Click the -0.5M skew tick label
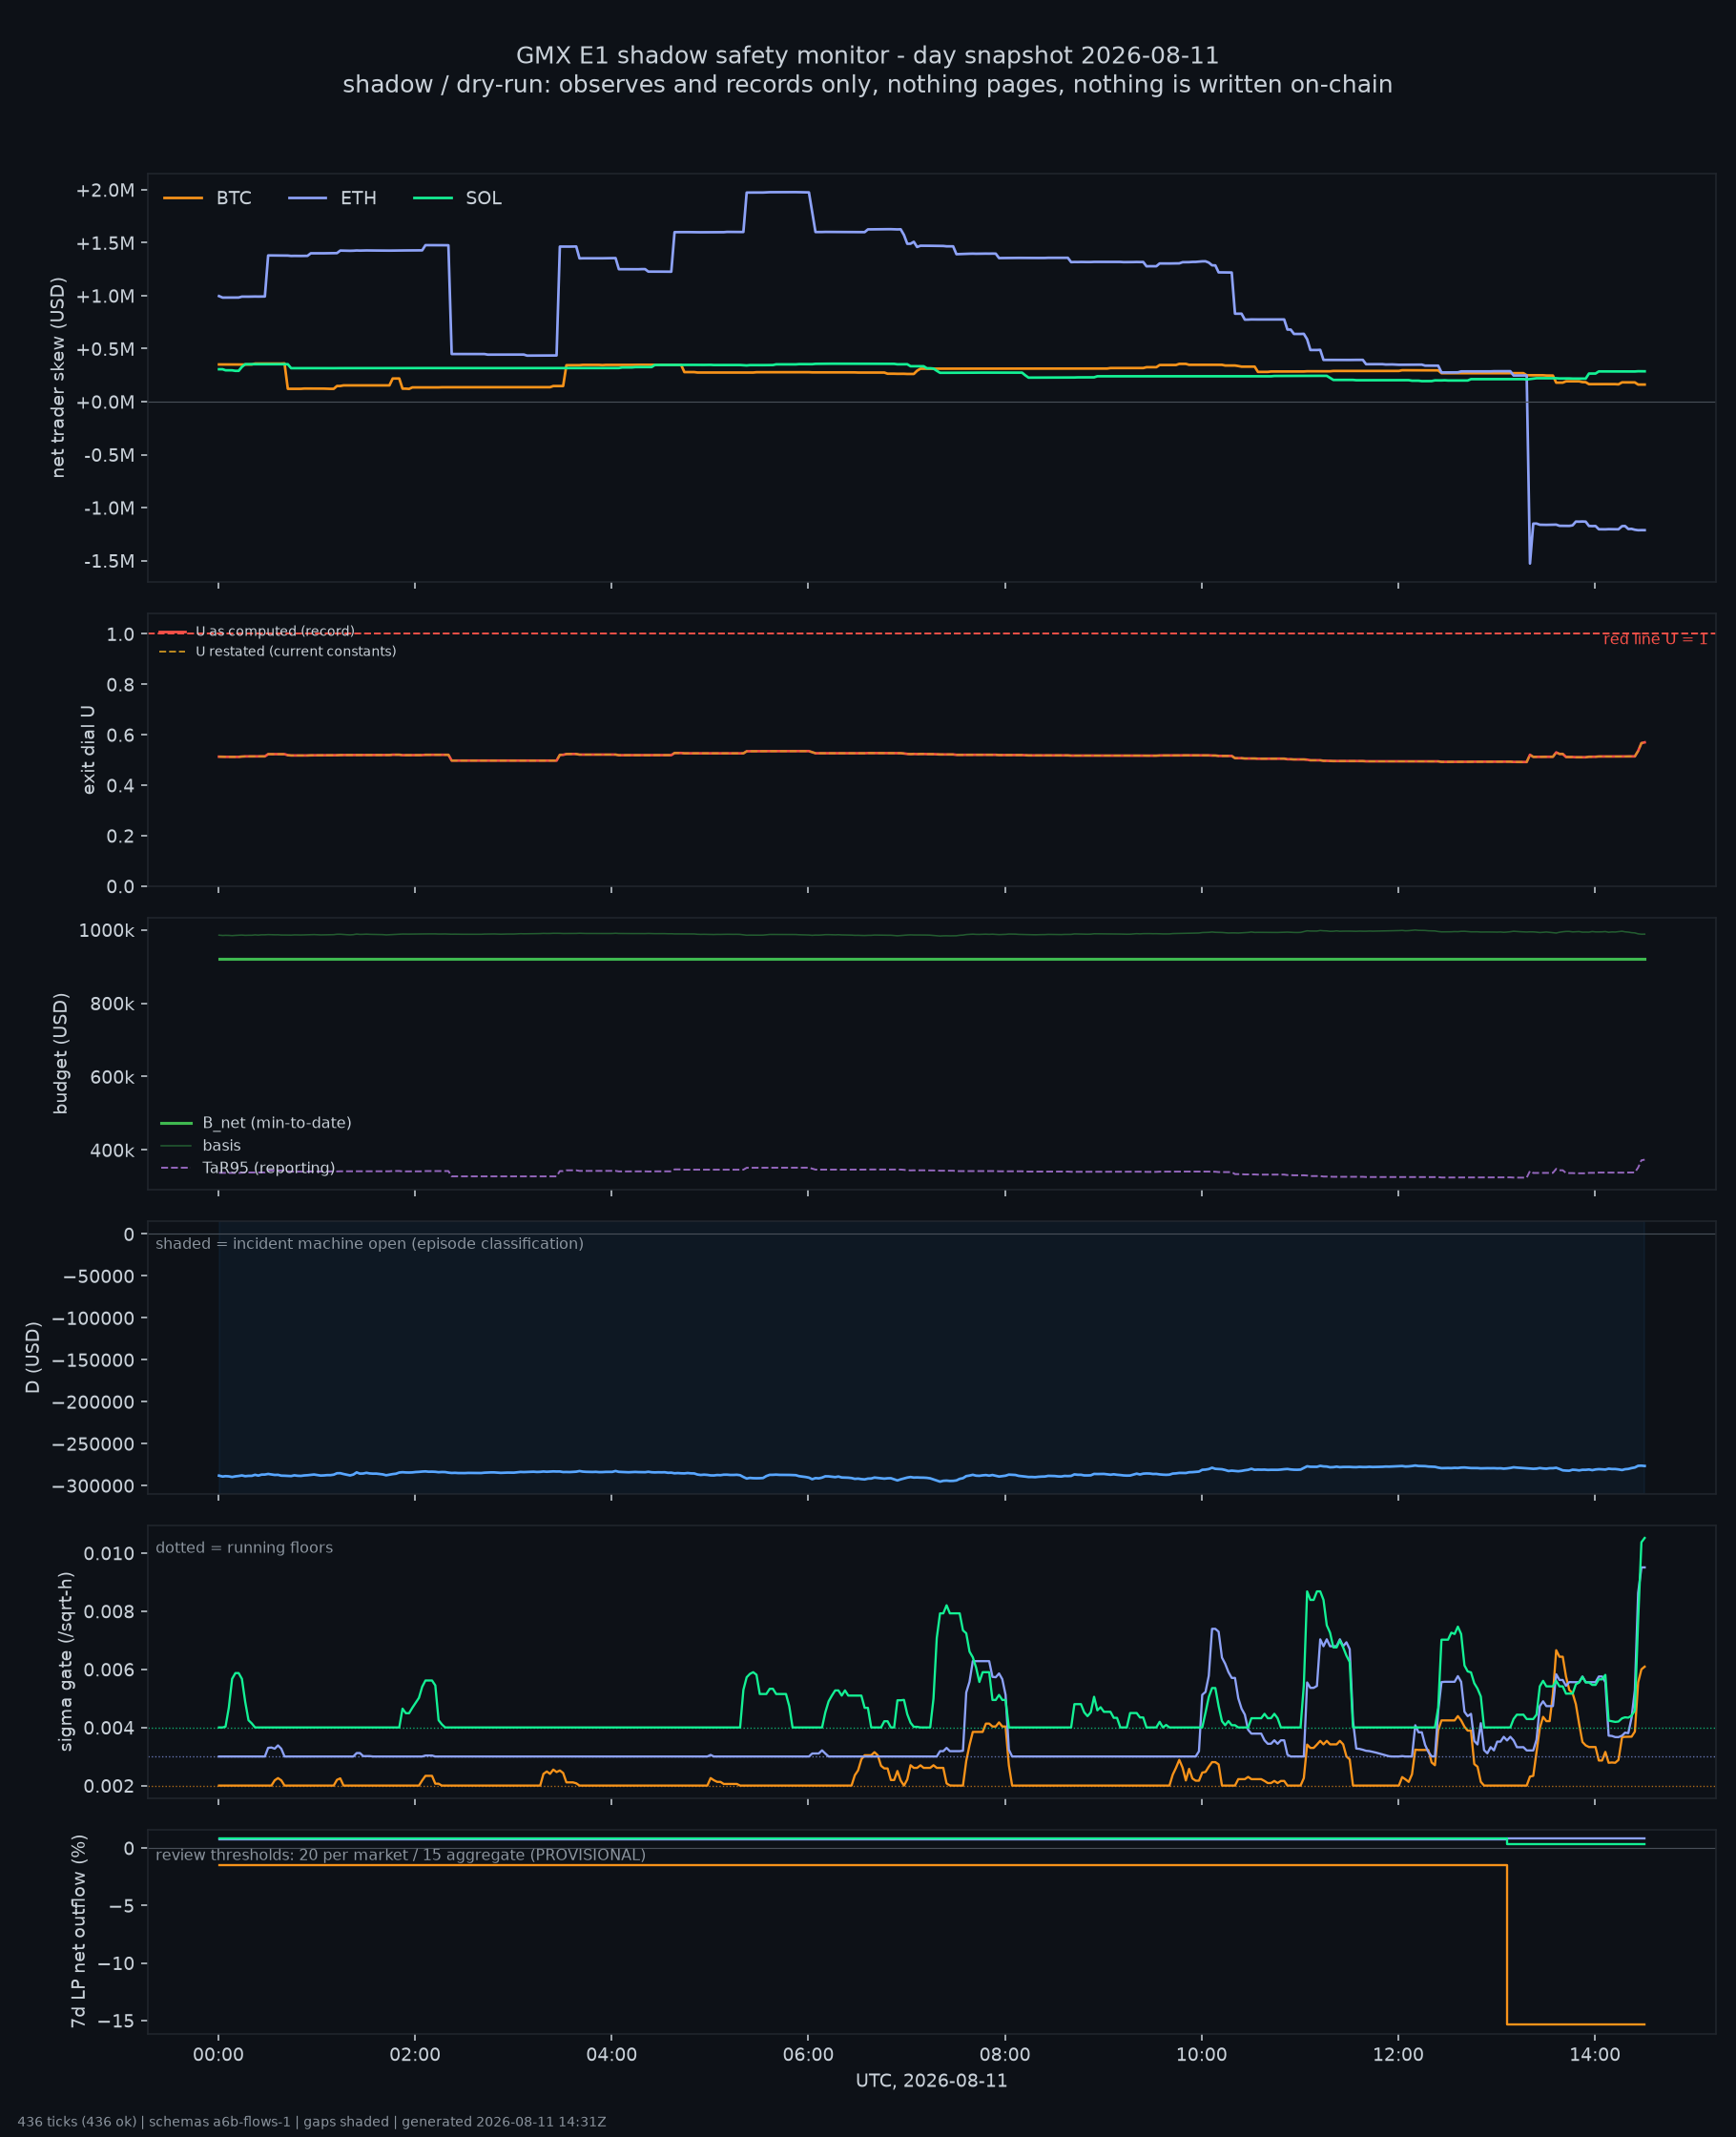Screen dimensions: 1736x2137 pos(109,455)
